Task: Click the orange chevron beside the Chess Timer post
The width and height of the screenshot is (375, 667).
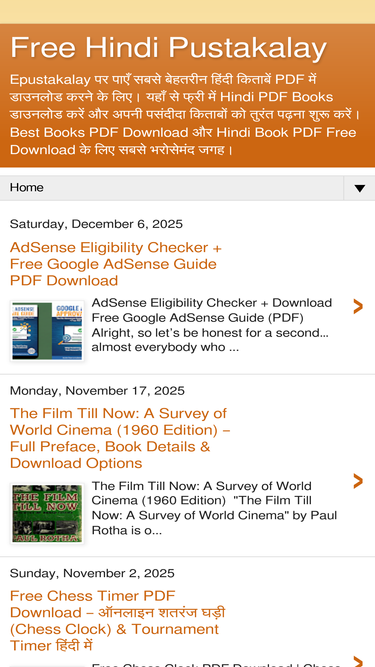Action: coord(358,661)
